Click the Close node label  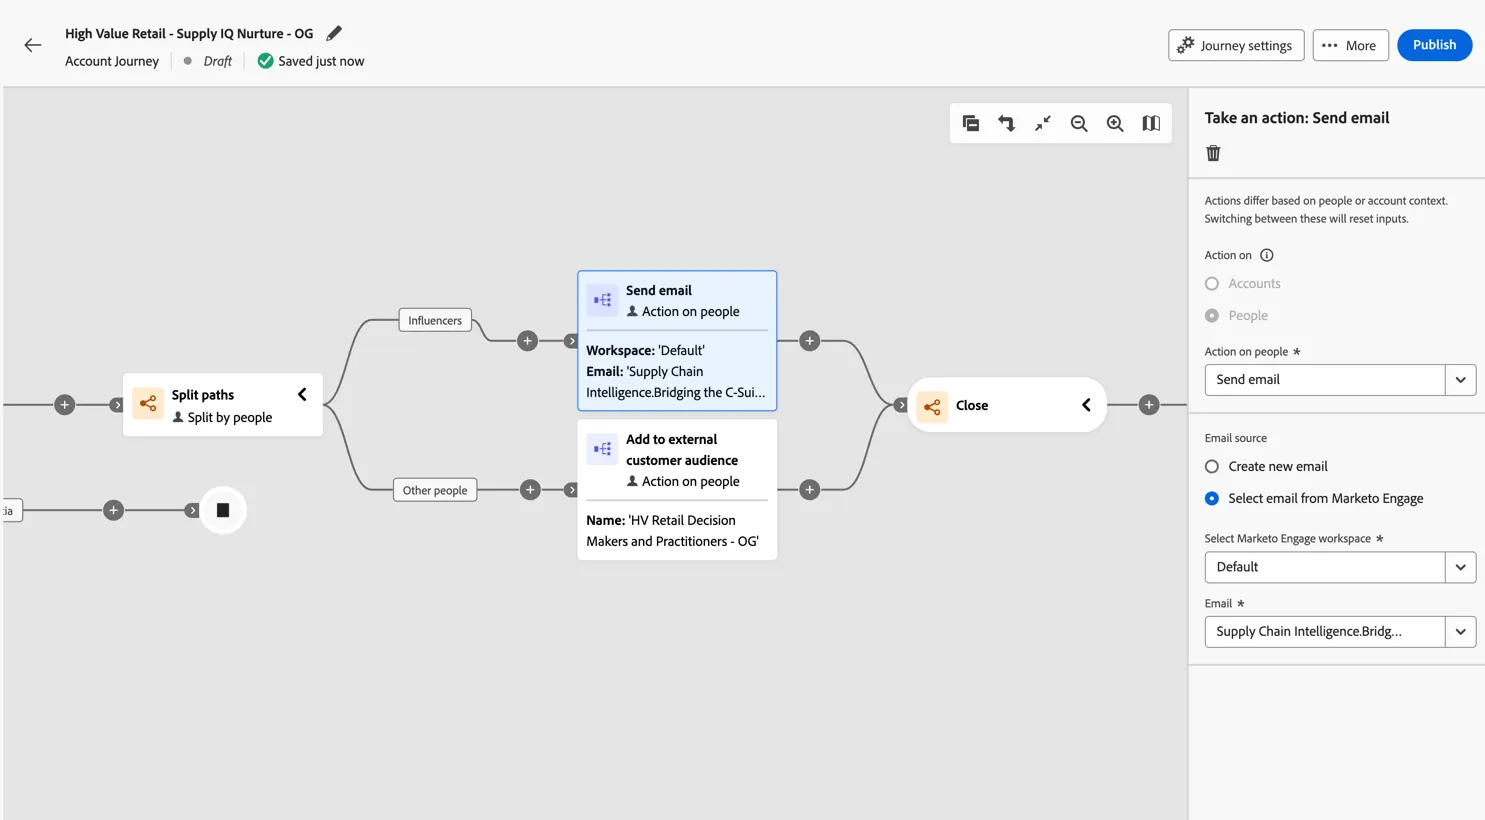tap(972, 405)
